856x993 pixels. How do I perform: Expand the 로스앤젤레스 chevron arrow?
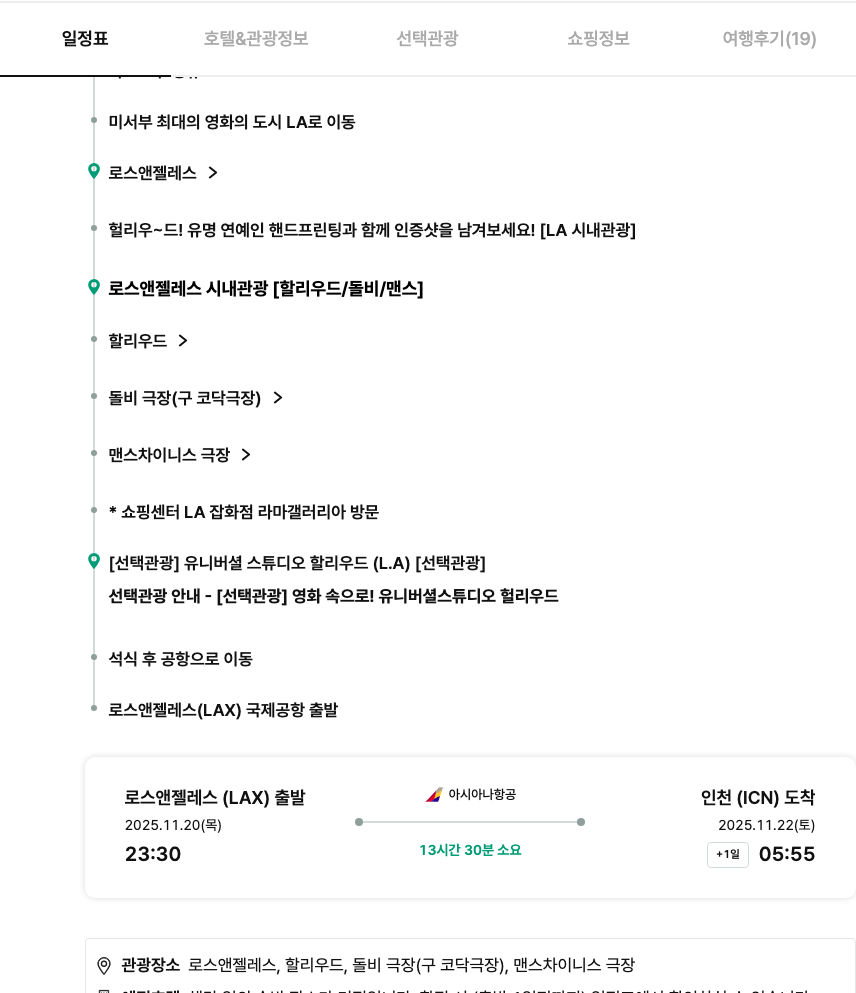213,173
